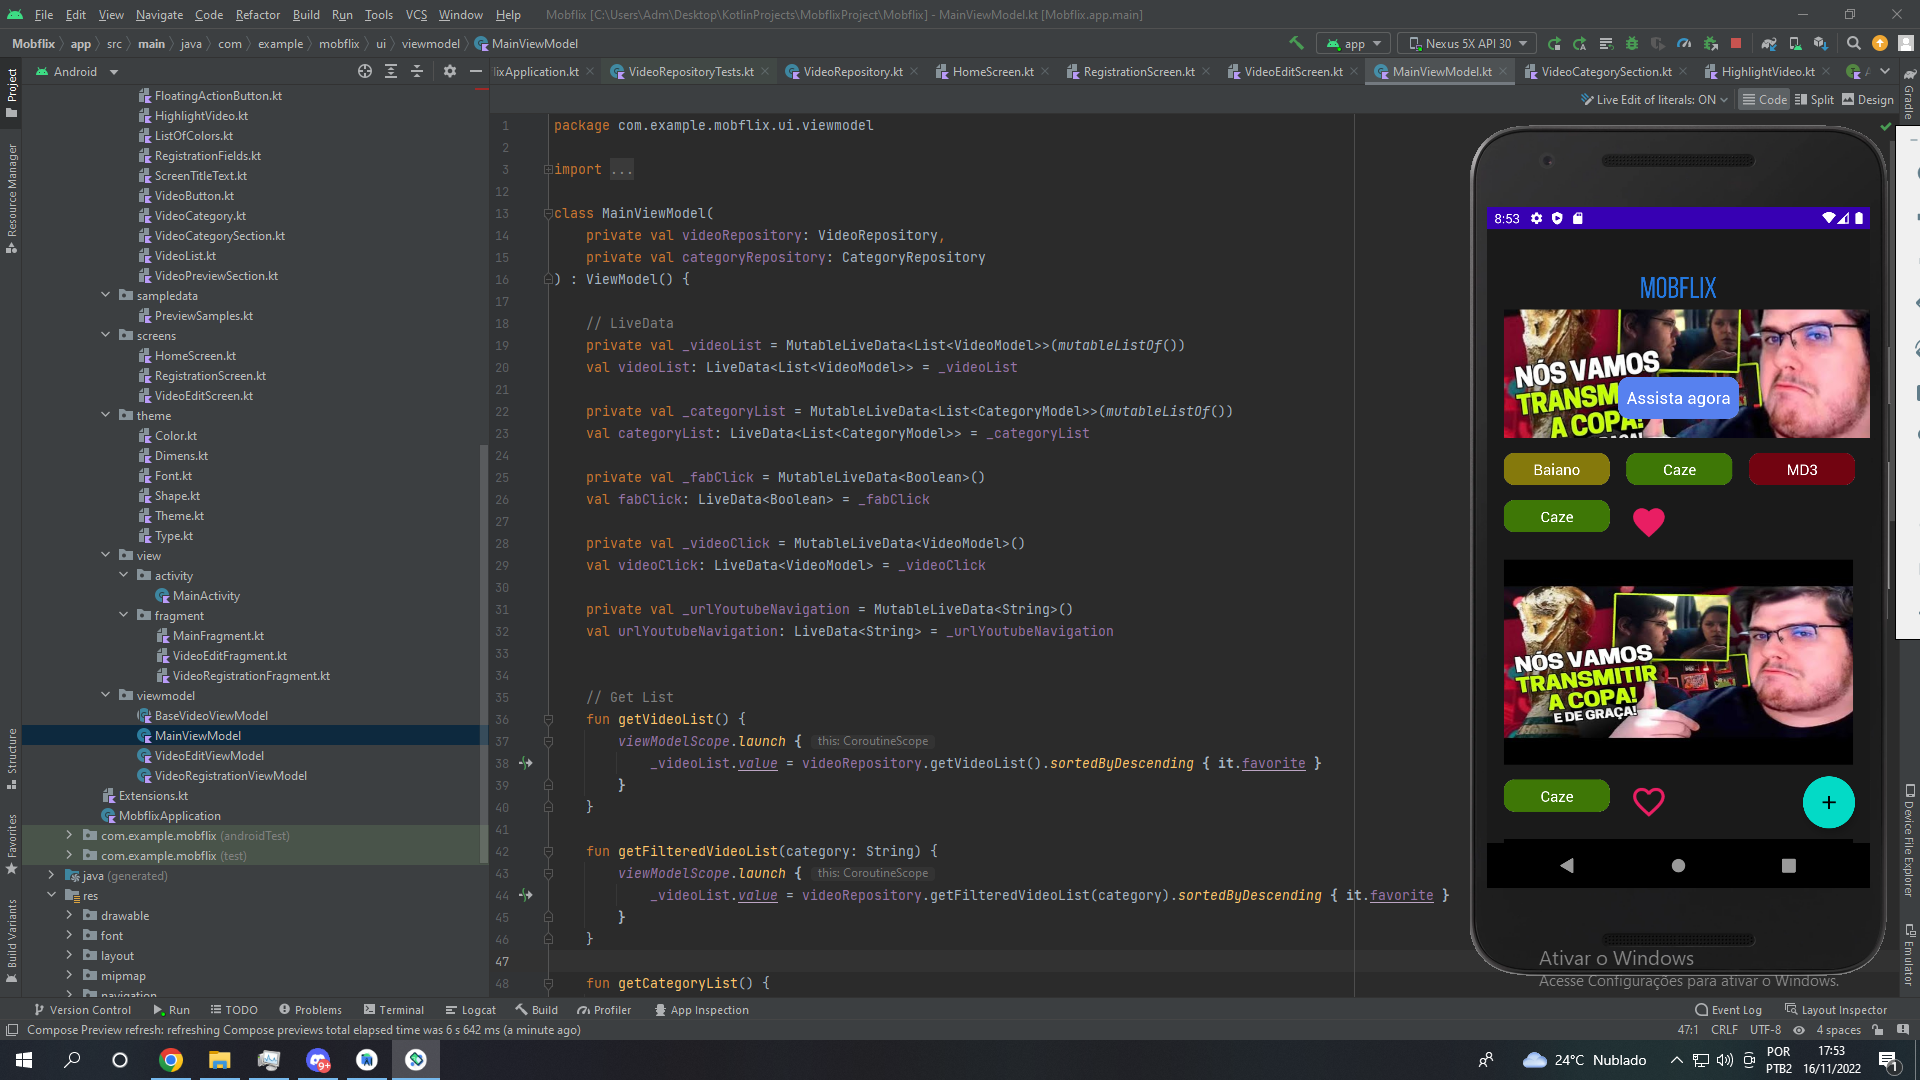Image resolution: width=1920 pixels, height=1081 pixels.
Task: Collapse all icon in Project panel header
Action: pyautogui.click(x=417, y=72)
